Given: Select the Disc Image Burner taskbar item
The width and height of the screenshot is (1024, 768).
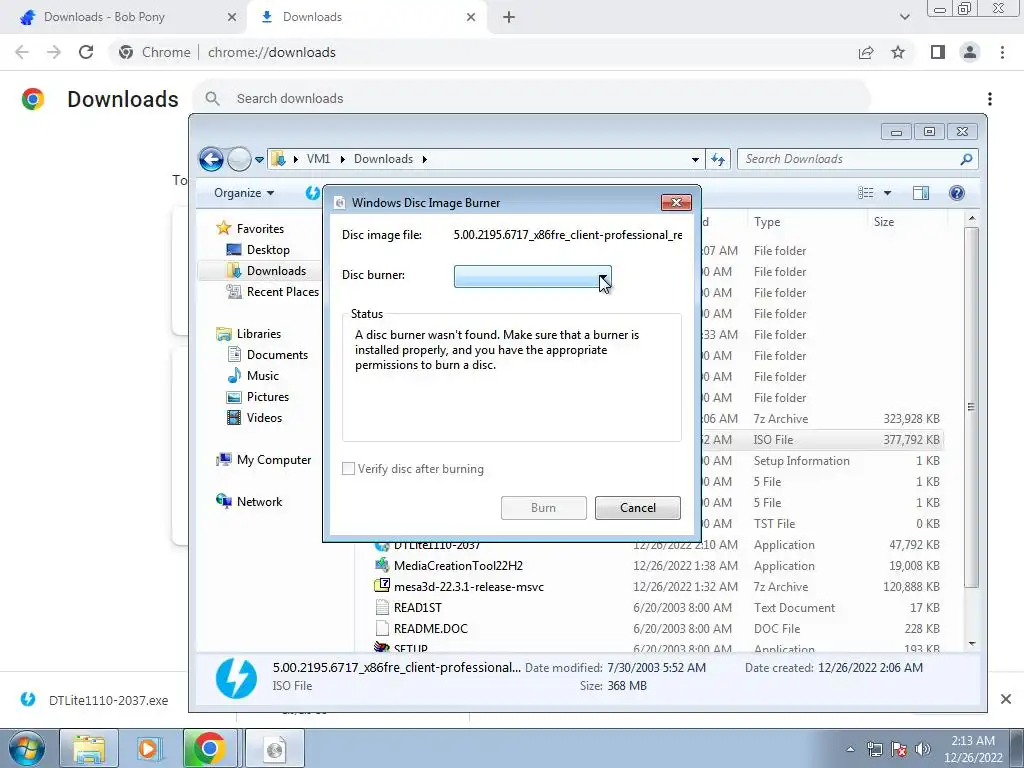Looking at the screenshot, I should (x=275, y=748).
